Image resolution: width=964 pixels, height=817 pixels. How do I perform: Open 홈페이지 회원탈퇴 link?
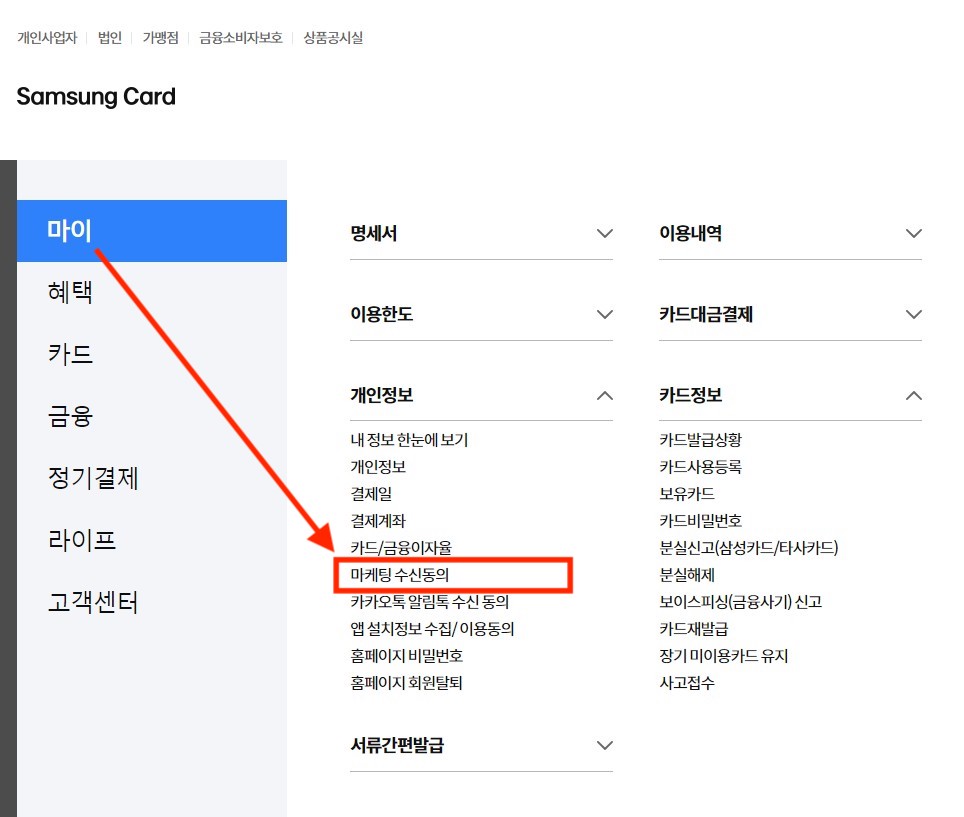(x=406, y=683)
